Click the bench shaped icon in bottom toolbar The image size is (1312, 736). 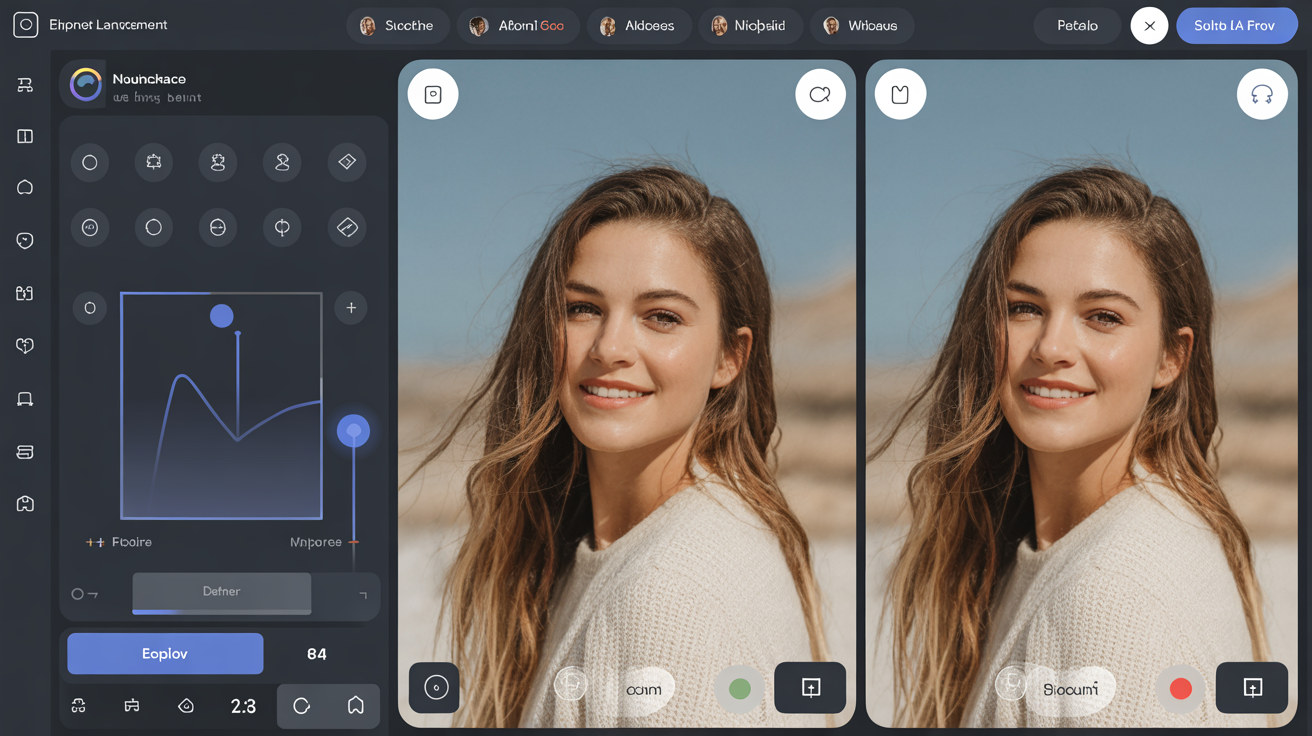[131, 706]
